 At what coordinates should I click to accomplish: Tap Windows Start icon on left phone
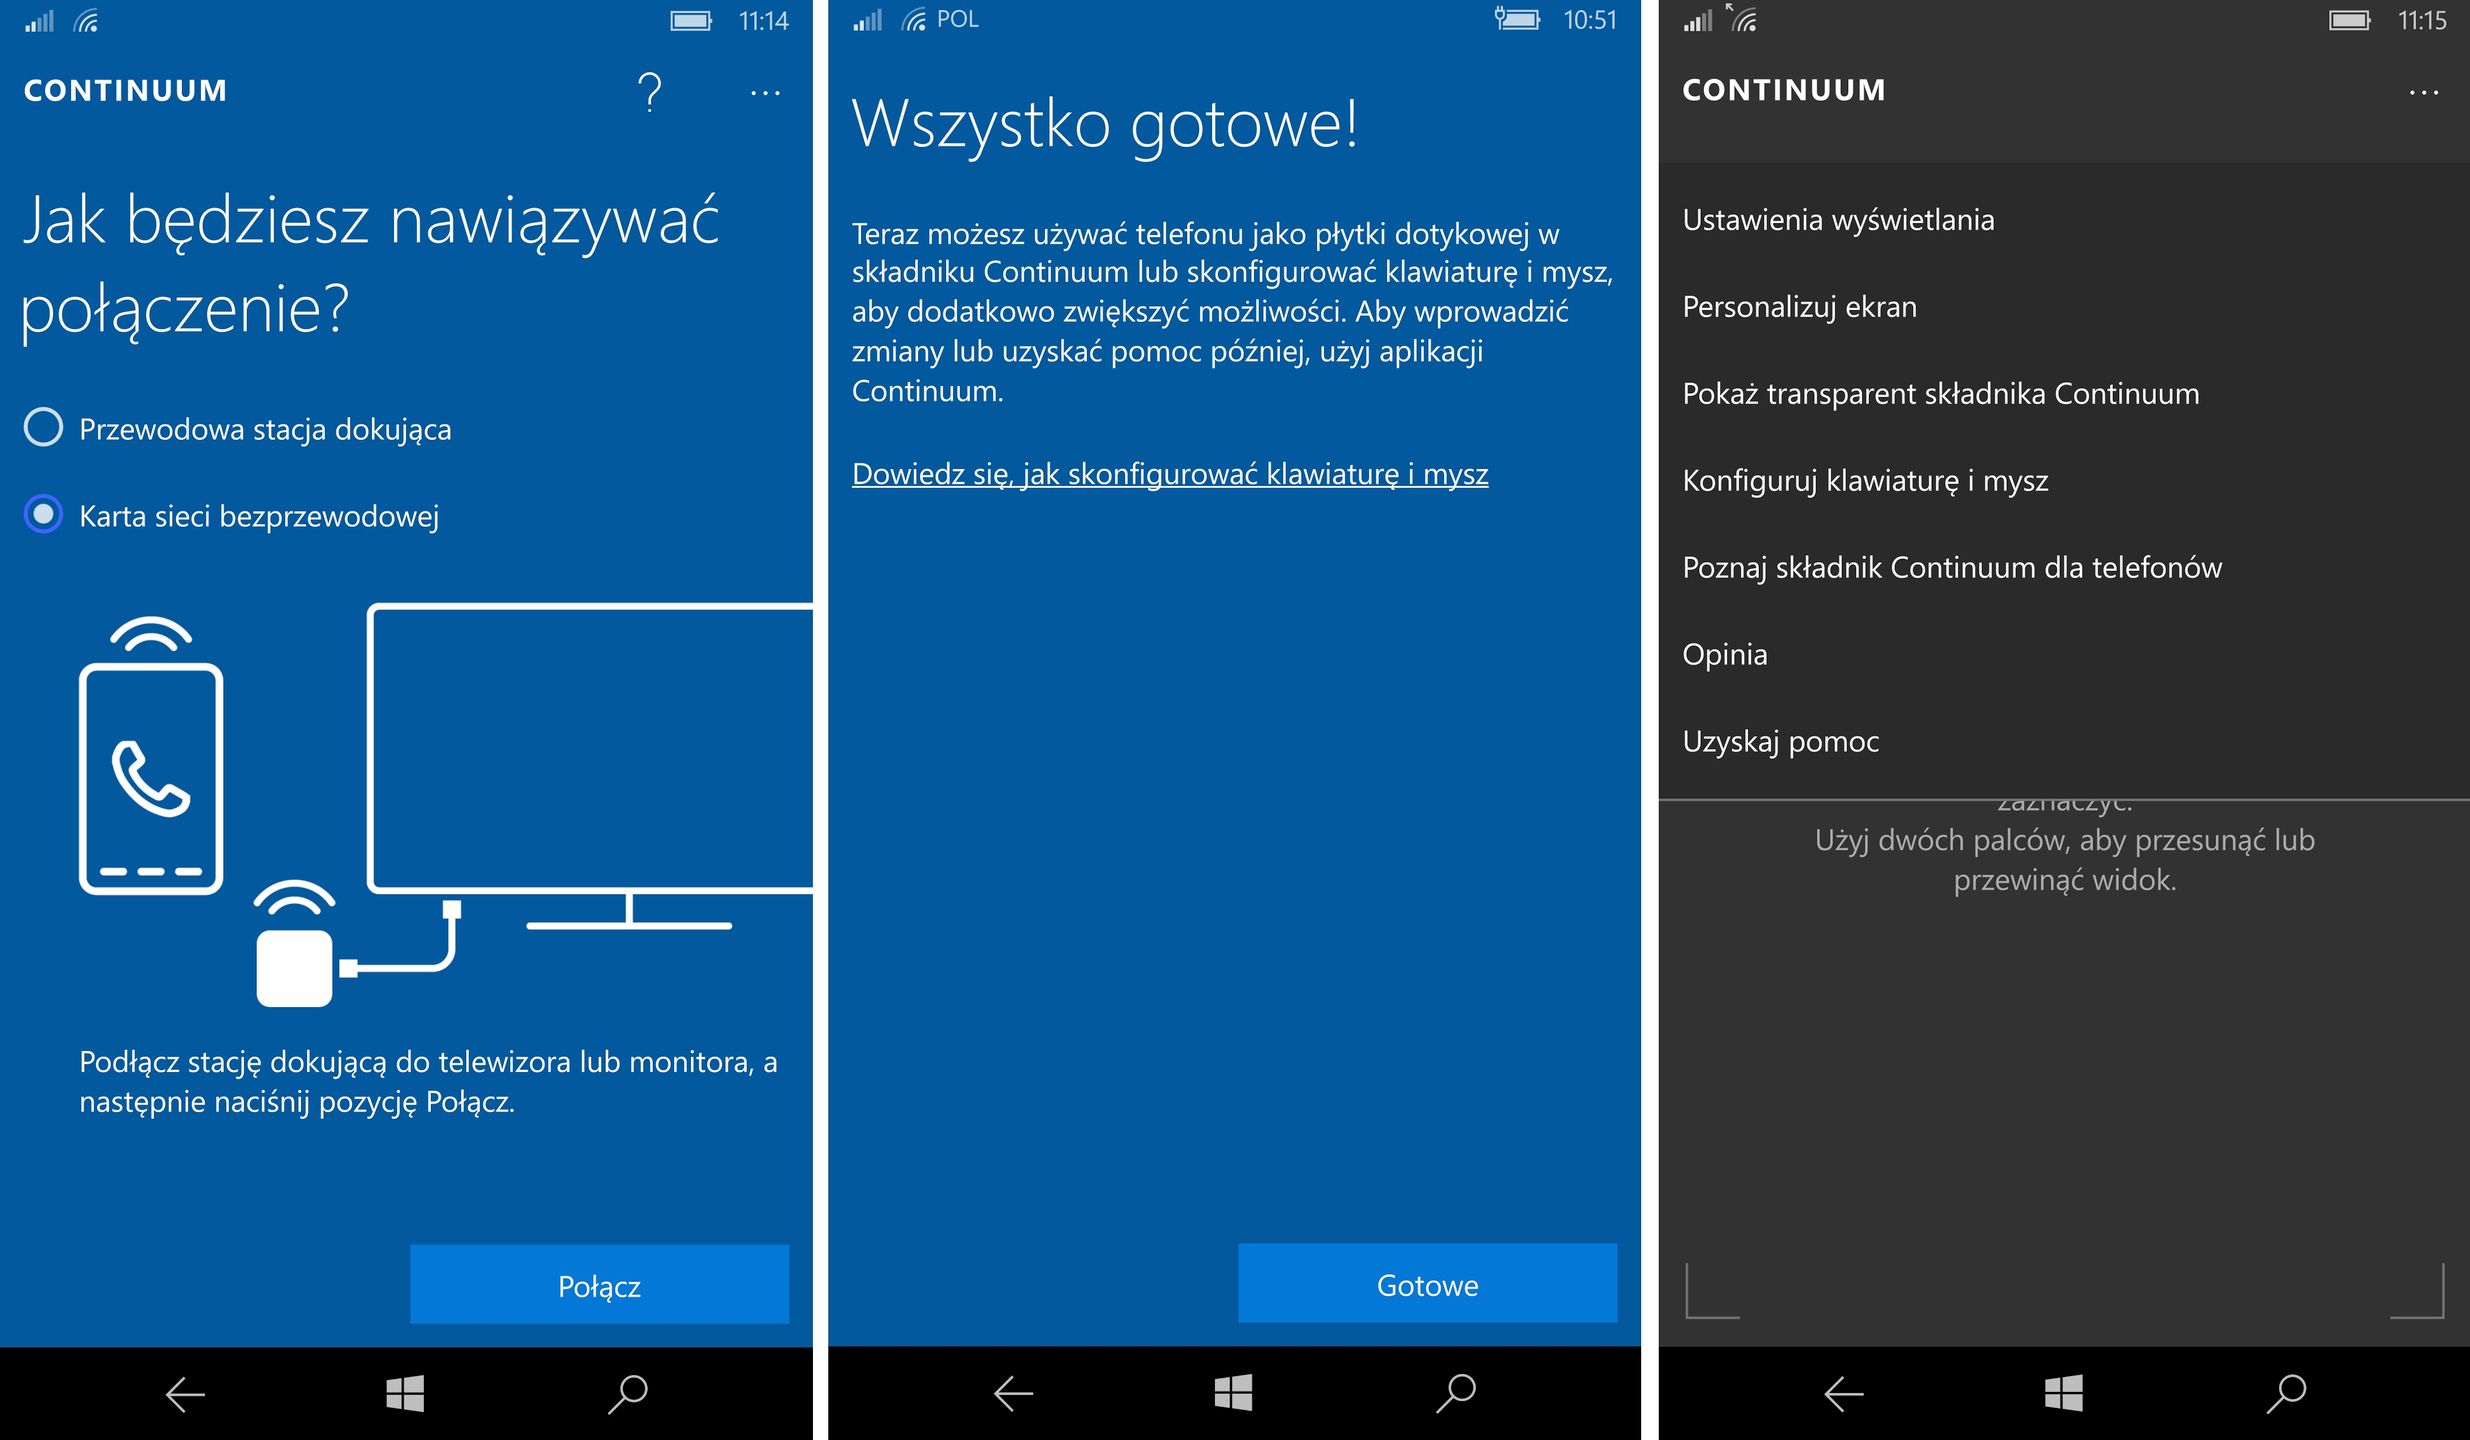tap(405, 1393)
